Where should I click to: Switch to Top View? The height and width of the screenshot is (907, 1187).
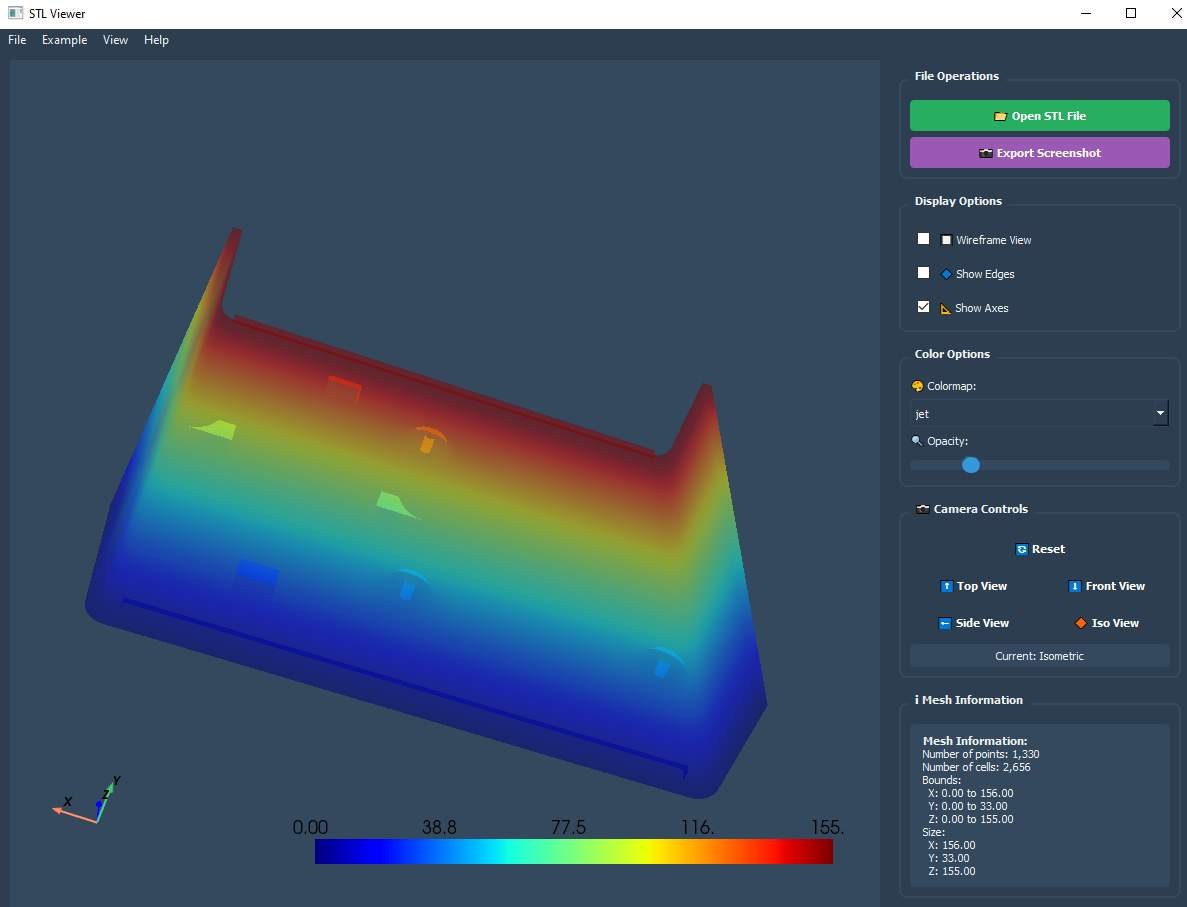pos(973,586)
